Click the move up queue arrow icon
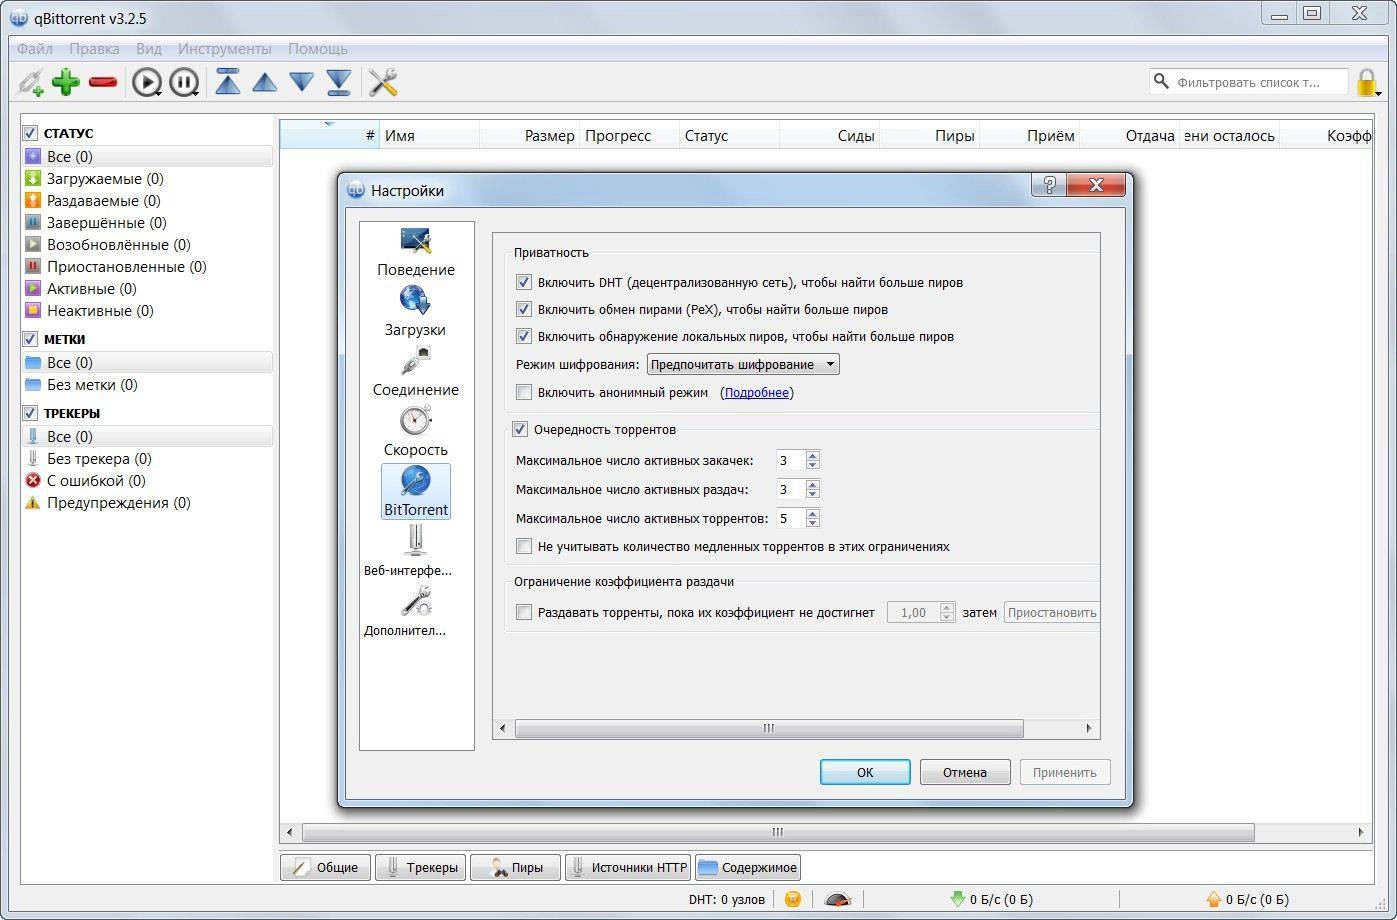 tap(265, 82)
